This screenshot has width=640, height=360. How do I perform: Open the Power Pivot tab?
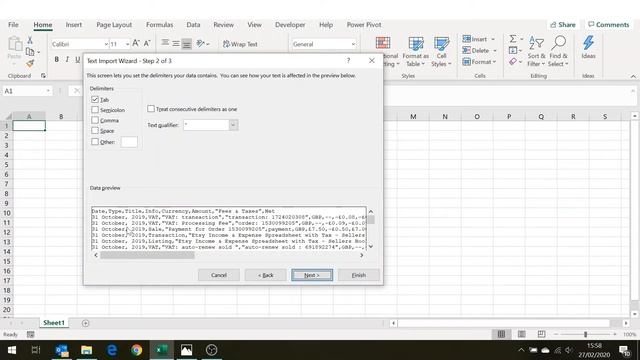pos(364,24)
